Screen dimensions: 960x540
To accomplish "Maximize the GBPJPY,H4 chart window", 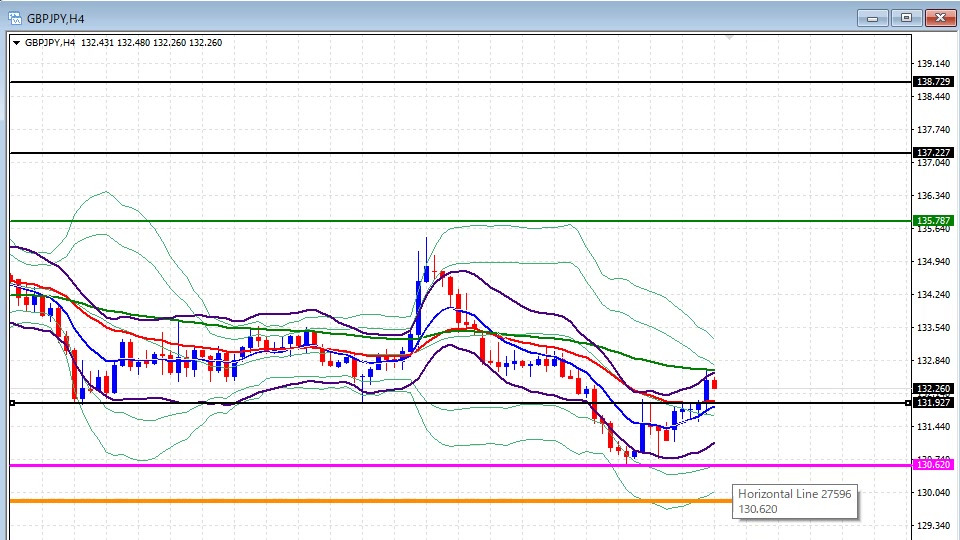I will [906, 18].
